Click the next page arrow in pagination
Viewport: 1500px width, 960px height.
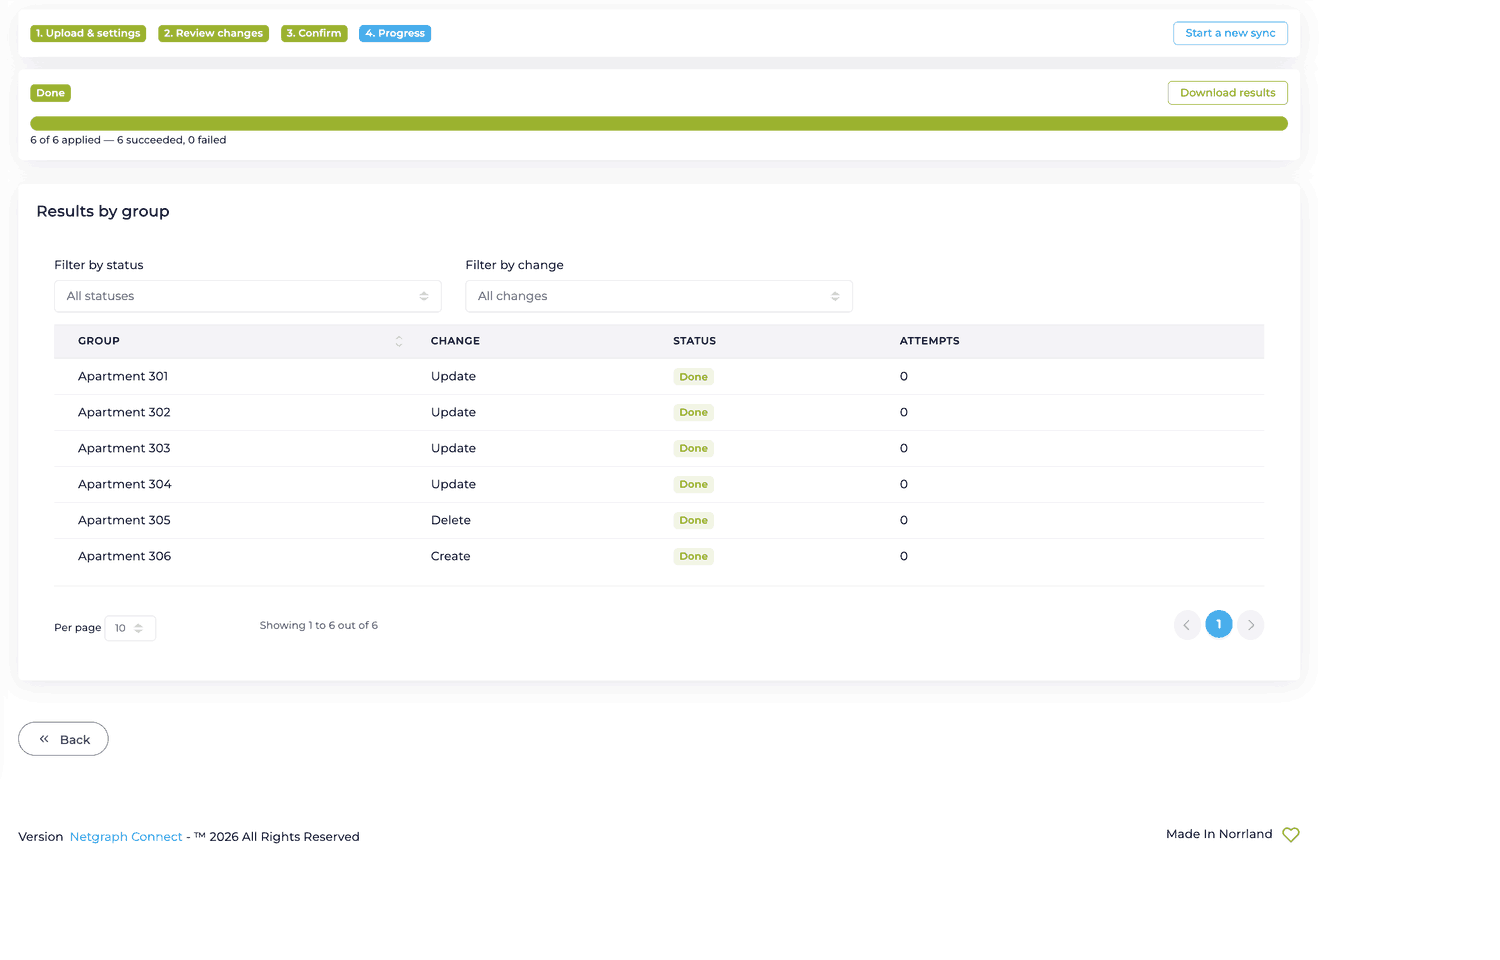(x=1251, y=625)
